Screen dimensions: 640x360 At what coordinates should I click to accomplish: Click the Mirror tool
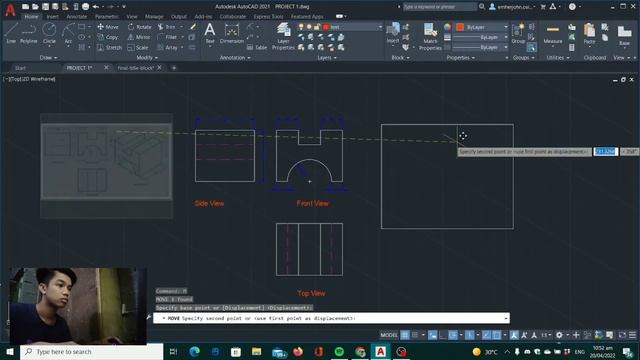[x=139, y=37]
